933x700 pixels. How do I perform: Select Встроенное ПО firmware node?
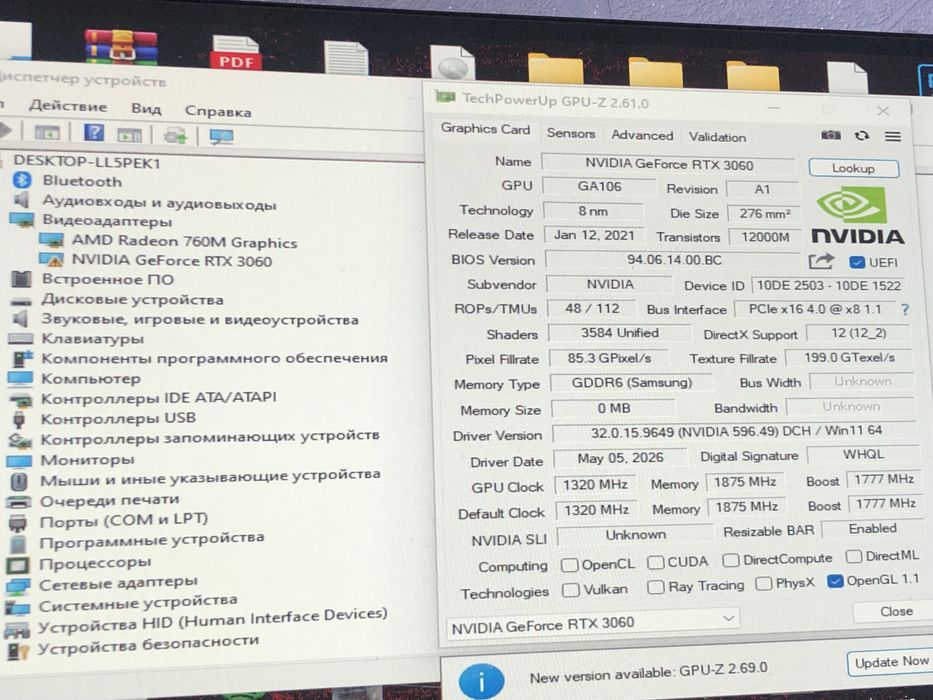[108, 279]
